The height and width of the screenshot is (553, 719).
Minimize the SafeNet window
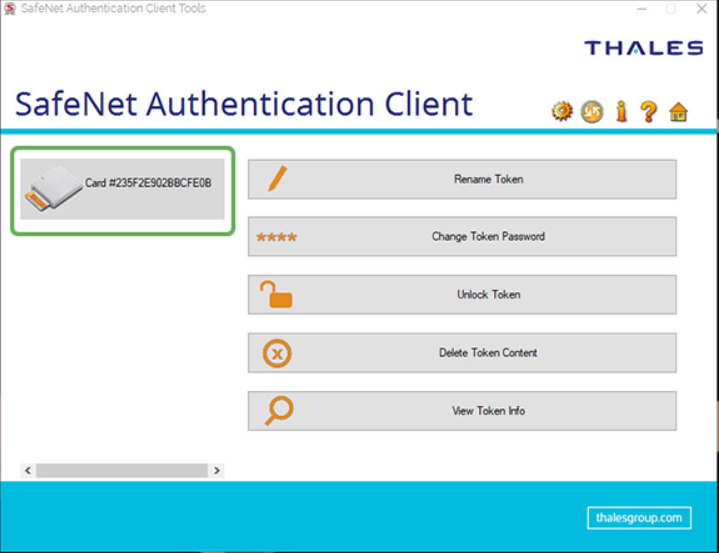point(642,9)
